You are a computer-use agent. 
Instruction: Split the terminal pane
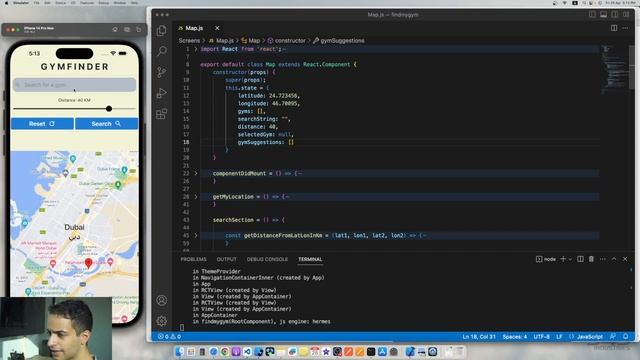pyautogui.click(x=580, y=259)
